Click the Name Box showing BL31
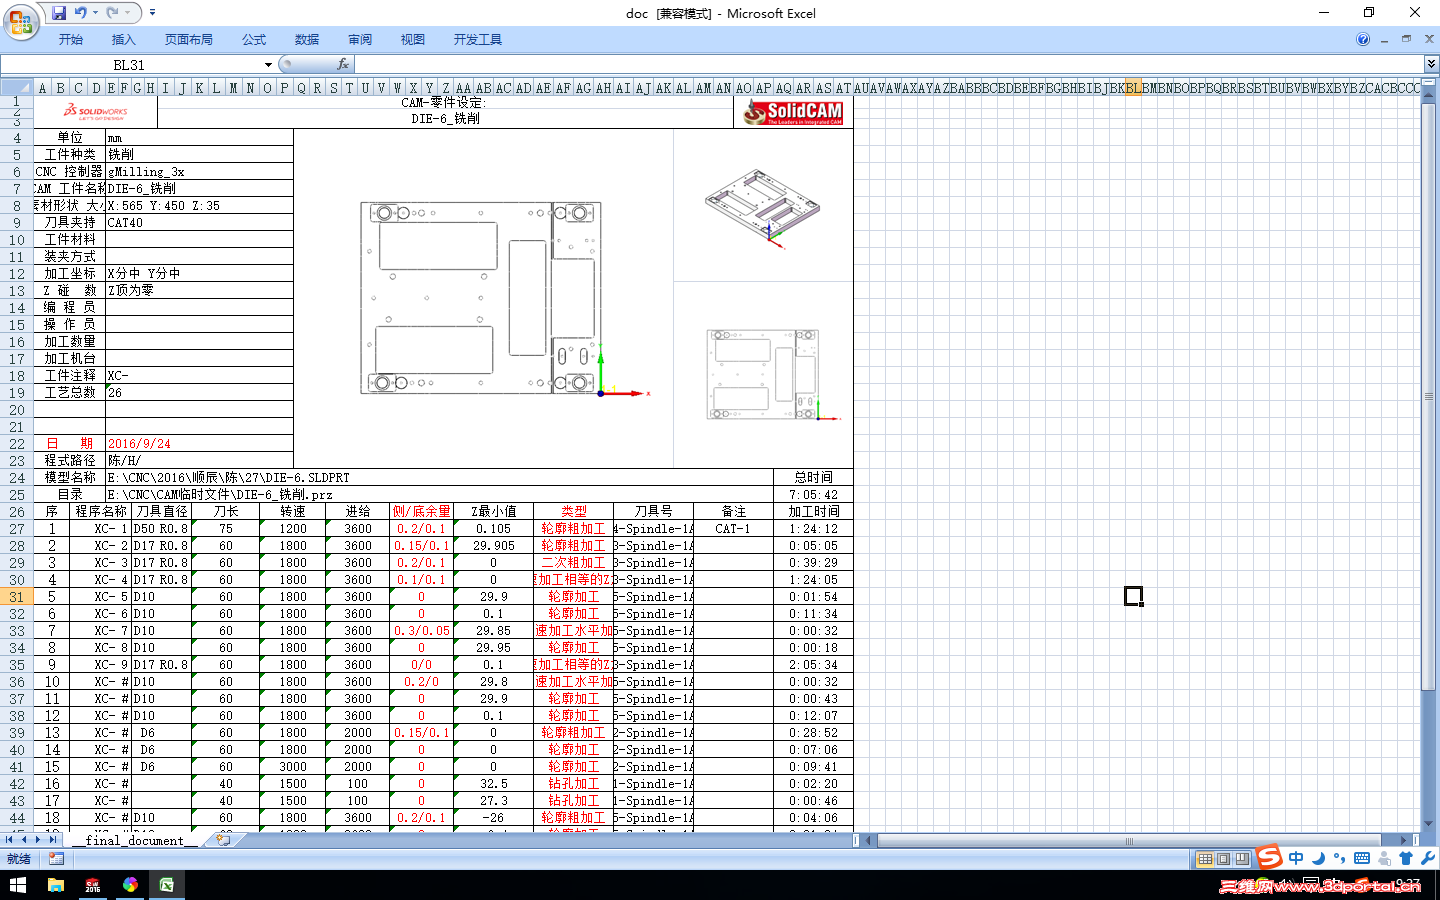 click(x=130, y=65)
